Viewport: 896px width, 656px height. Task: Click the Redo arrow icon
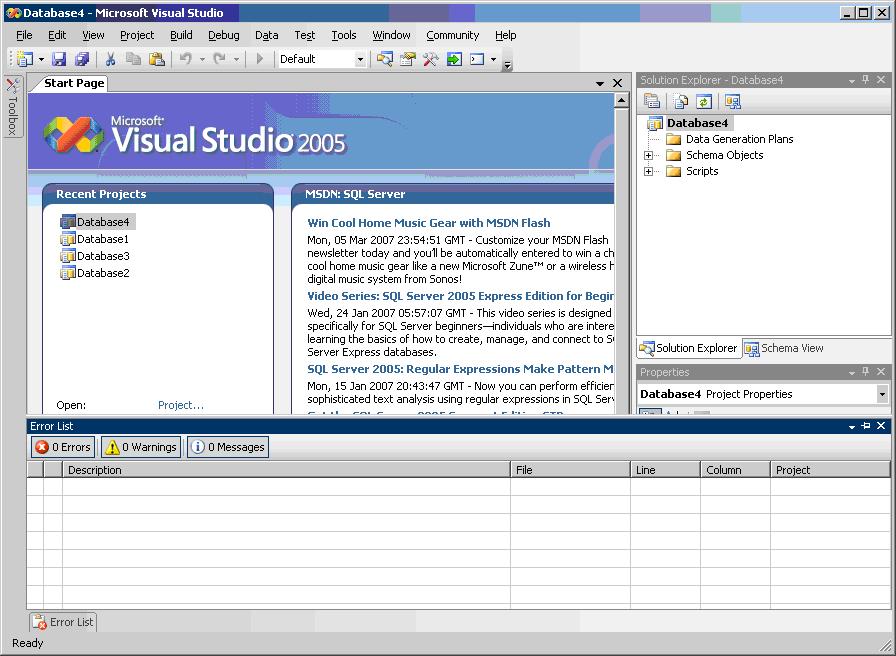(x=219, y=59)
